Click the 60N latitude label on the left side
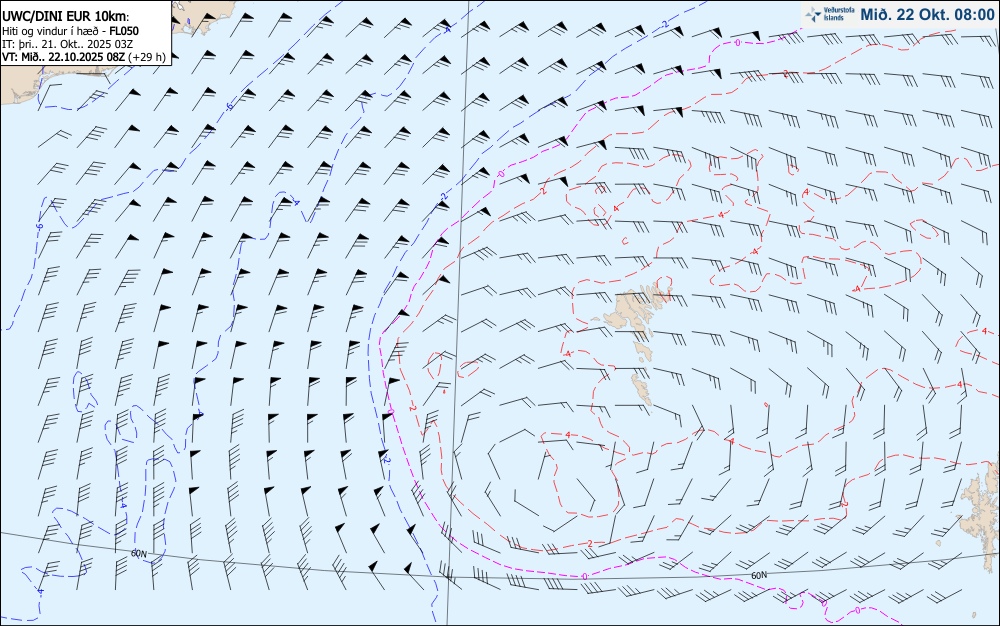Viewport: 1000px width, 626px height. click(138, 553)
